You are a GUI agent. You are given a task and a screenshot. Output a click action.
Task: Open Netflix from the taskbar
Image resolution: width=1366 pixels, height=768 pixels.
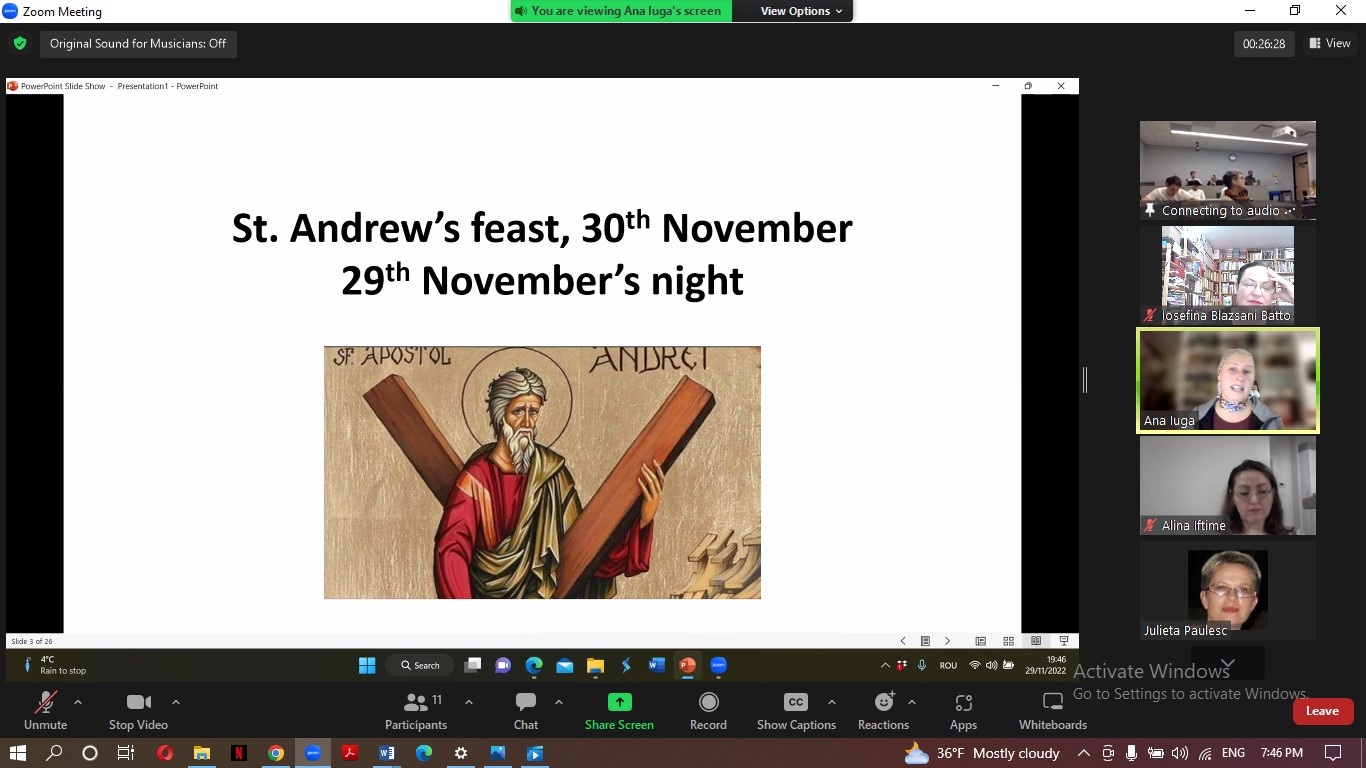pos(239,753)
